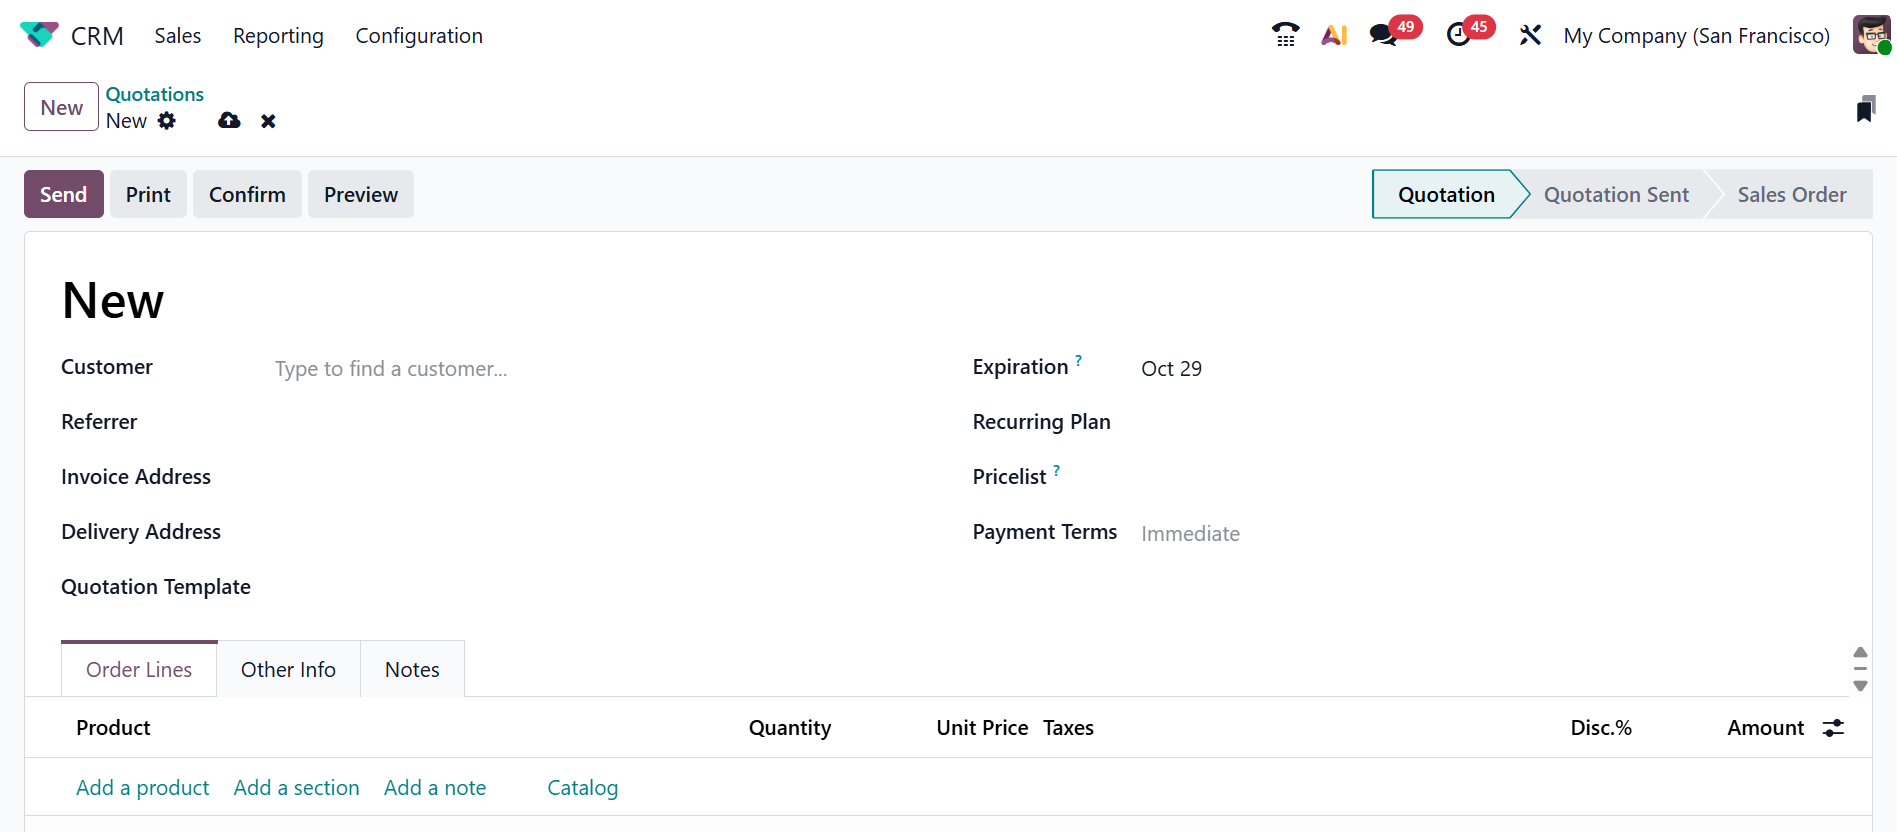Open the column settings adjuster icon
The width and height of the screenshot is (1897, 832).
pos(1833,728)
